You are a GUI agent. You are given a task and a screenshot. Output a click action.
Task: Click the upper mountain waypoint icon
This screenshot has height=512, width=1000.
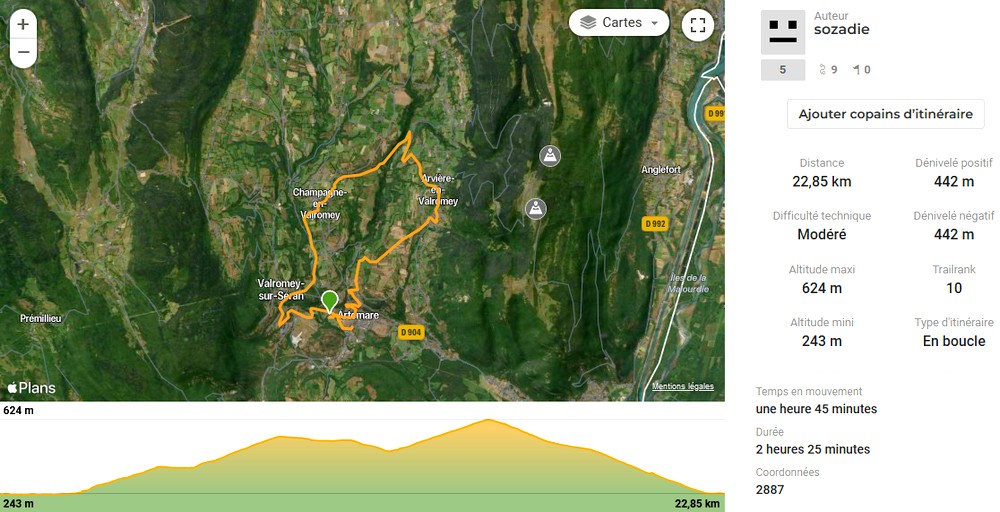click(550, 156)
